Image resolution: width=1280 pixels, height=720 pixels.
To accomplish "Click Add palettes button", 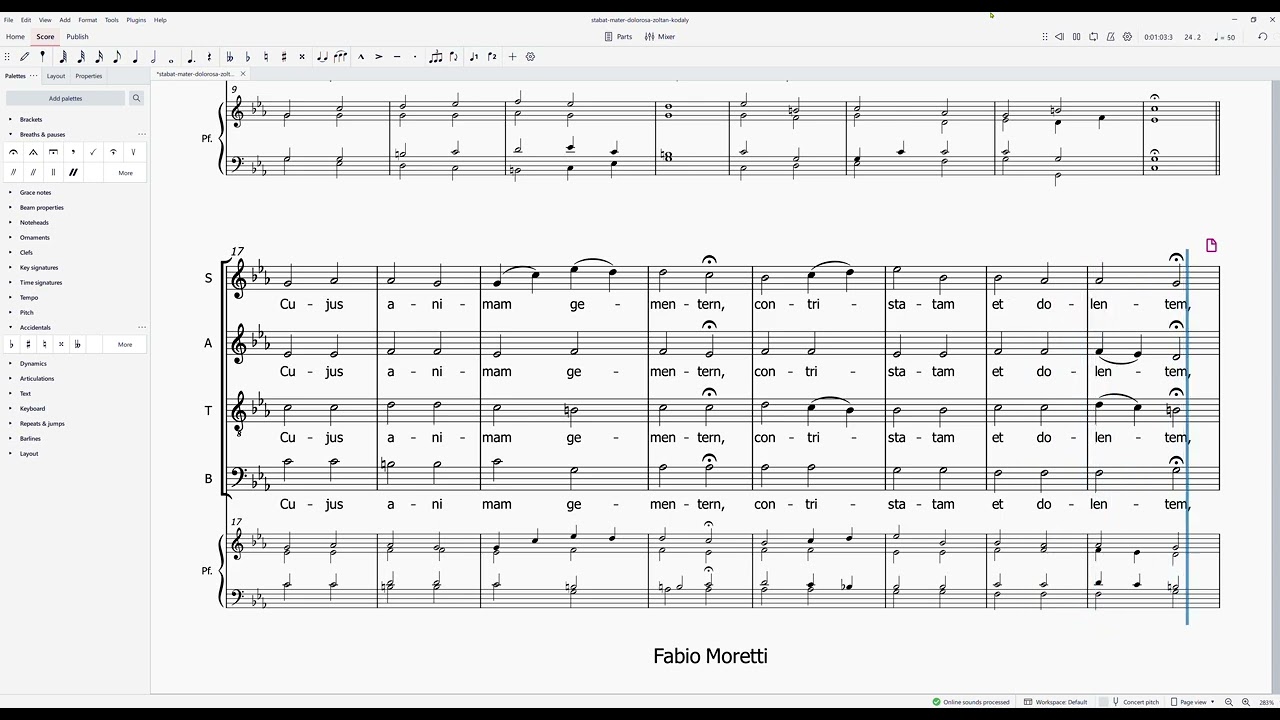I will (66, 98).
